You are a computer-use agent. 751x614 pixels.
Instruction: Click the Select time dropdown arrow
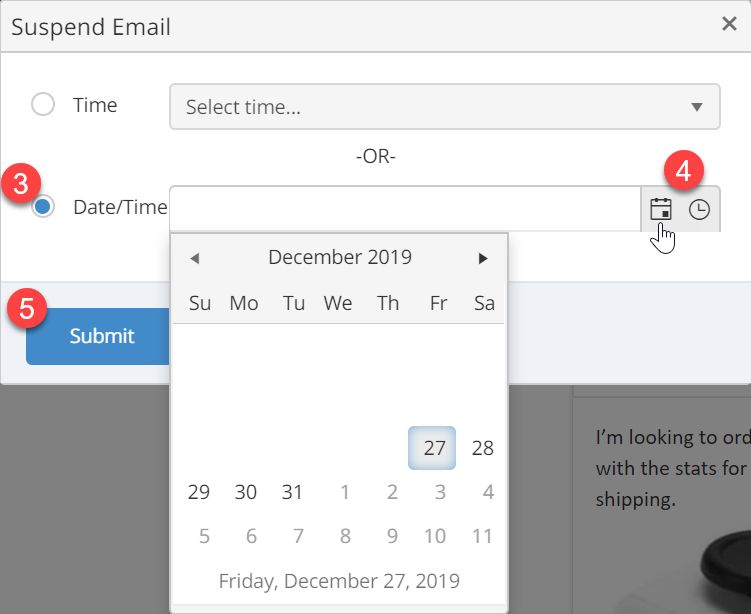click(x=697, y=107)
